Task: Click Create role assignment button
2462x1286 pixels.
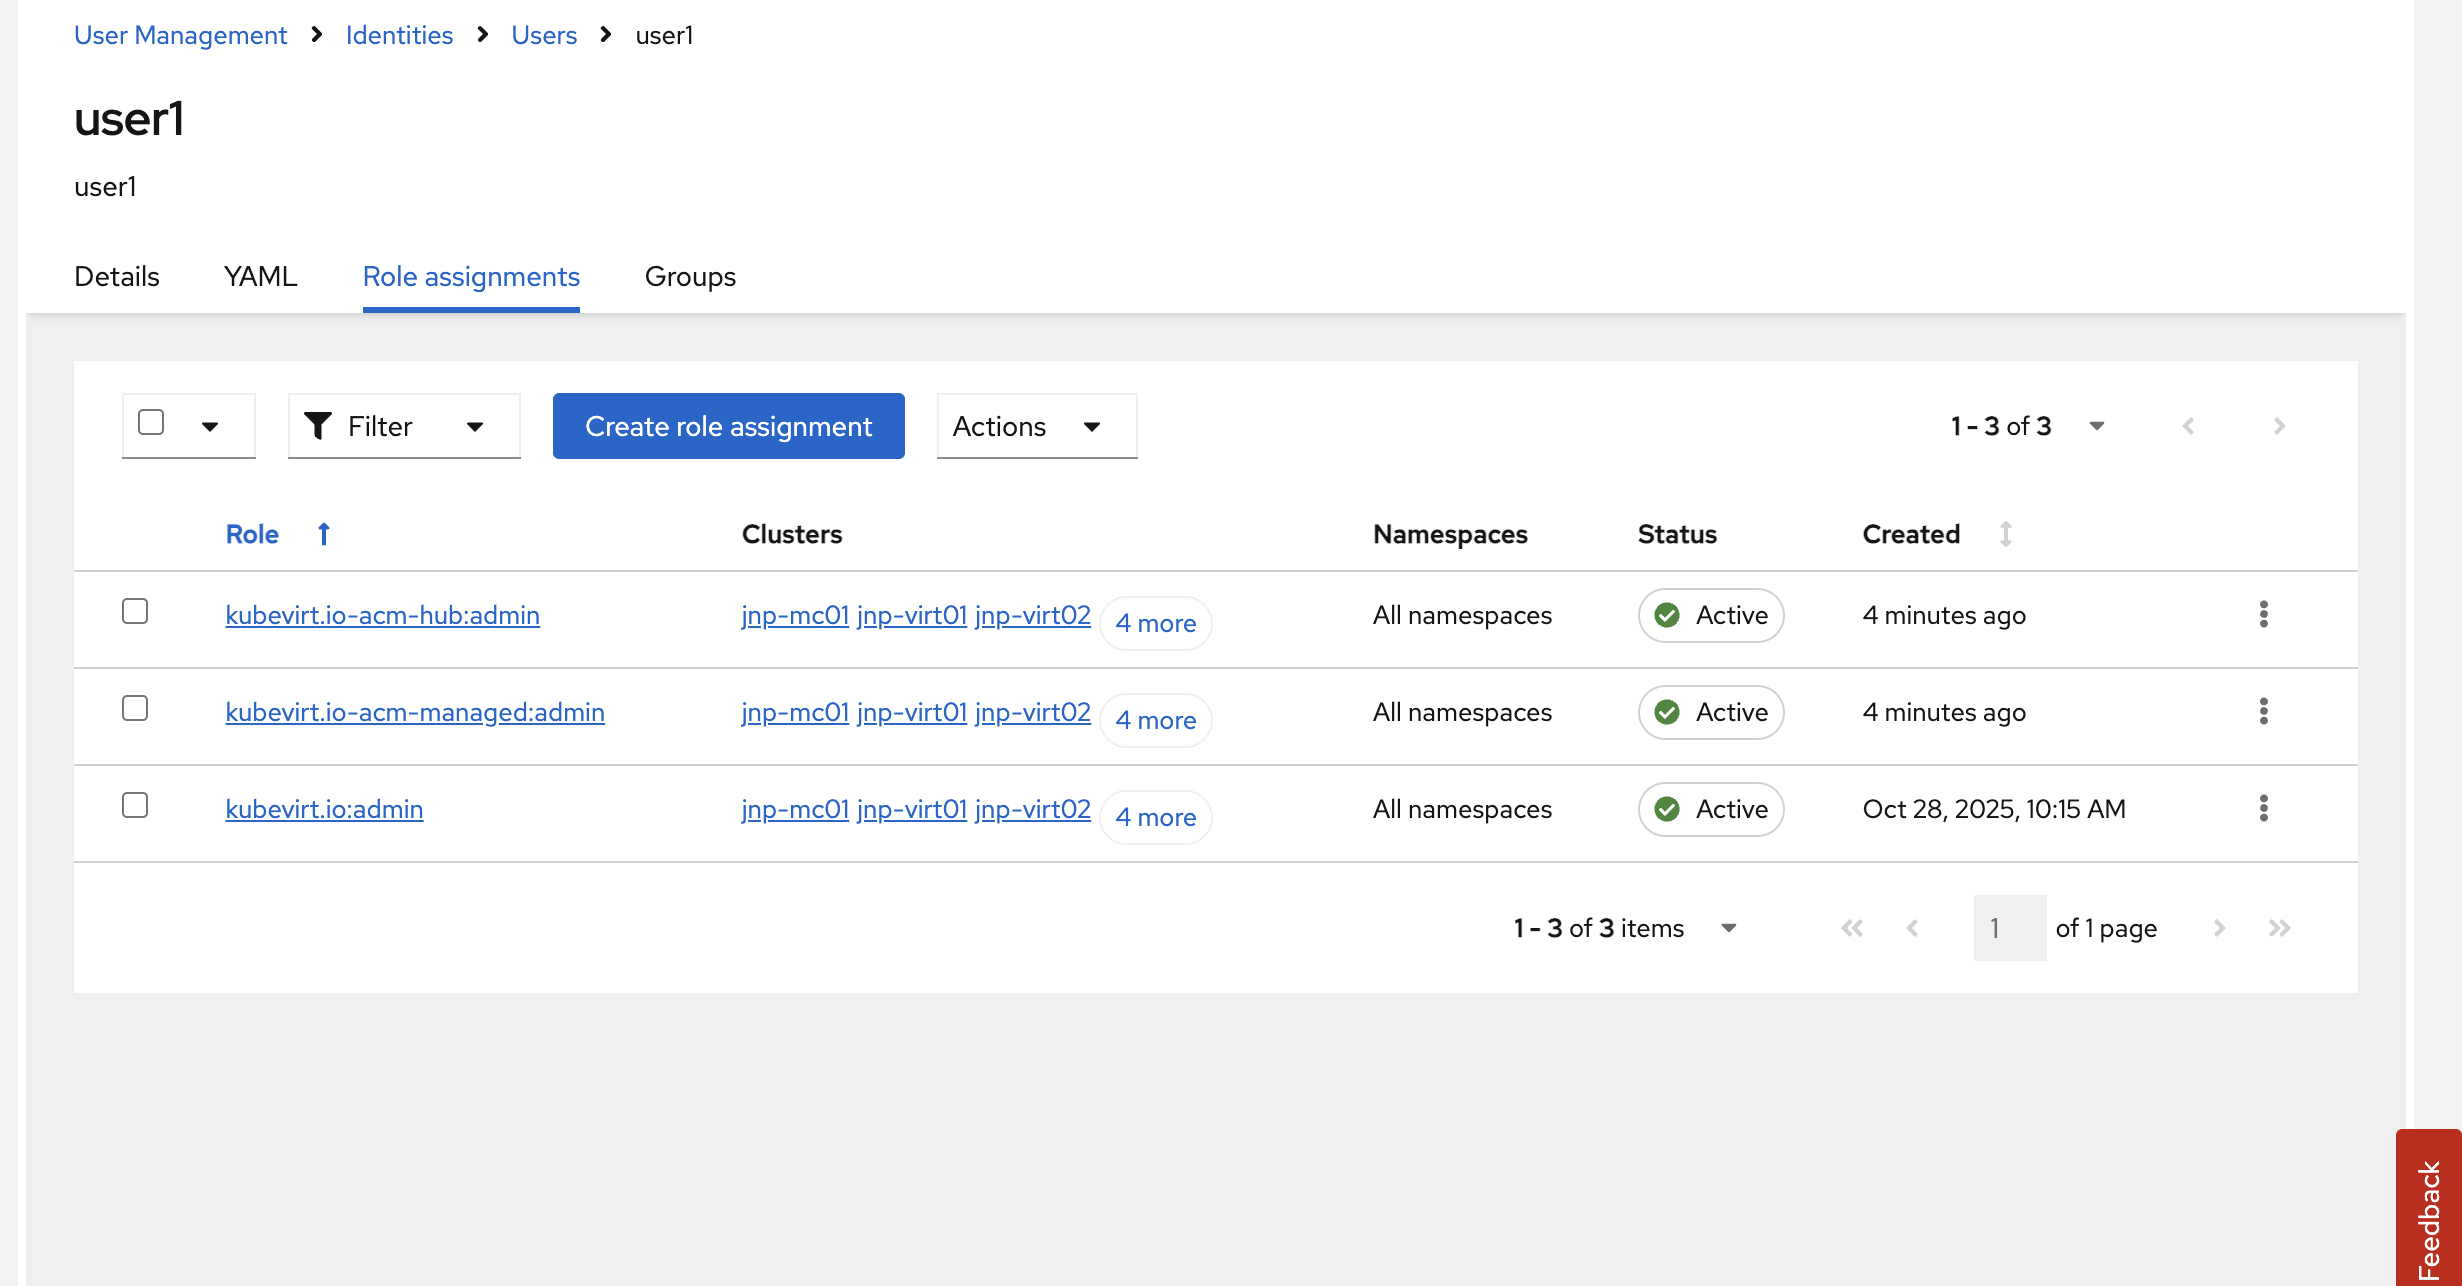Action: coord(728,426)
